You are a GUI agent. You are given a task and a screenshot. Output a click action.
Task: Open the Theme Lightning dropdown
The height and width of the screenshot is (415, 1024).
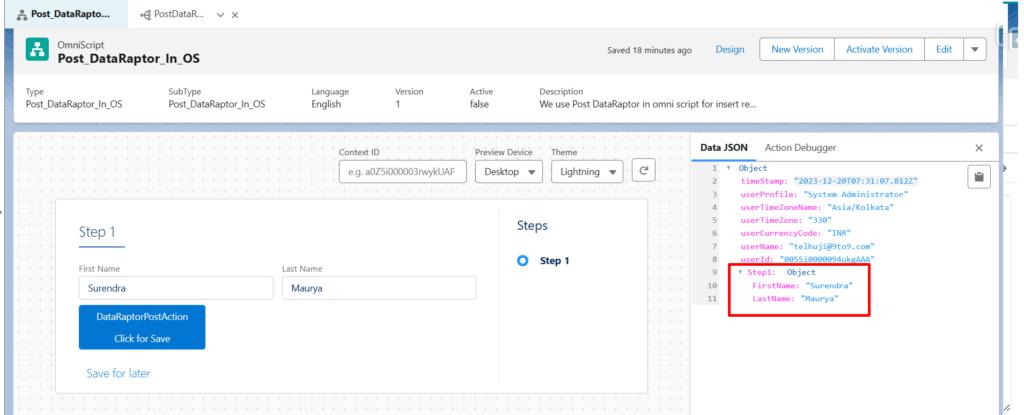[x=586, y=172]
